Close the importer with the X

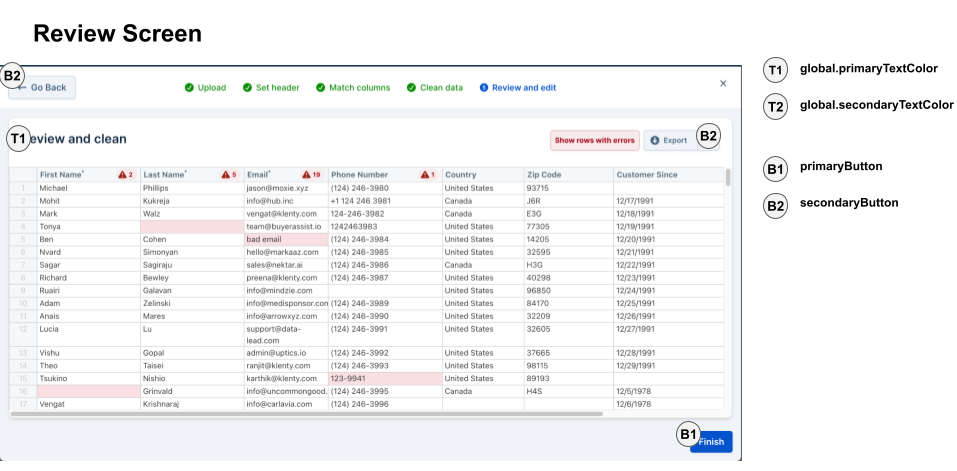click(723, 84)
